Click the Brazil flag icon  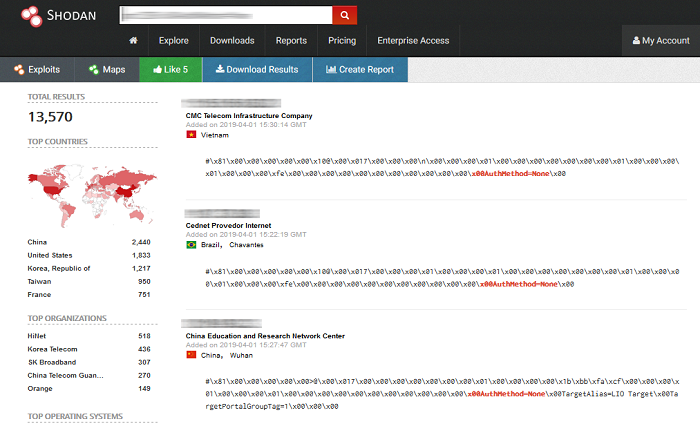point(191,244)
